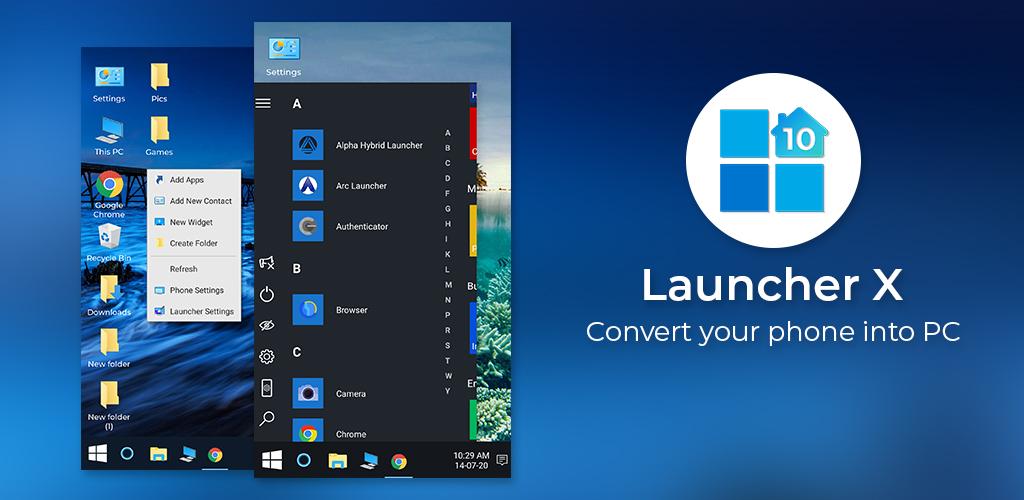
Task: Open Phone Settings from context menu
Action: 195,290
